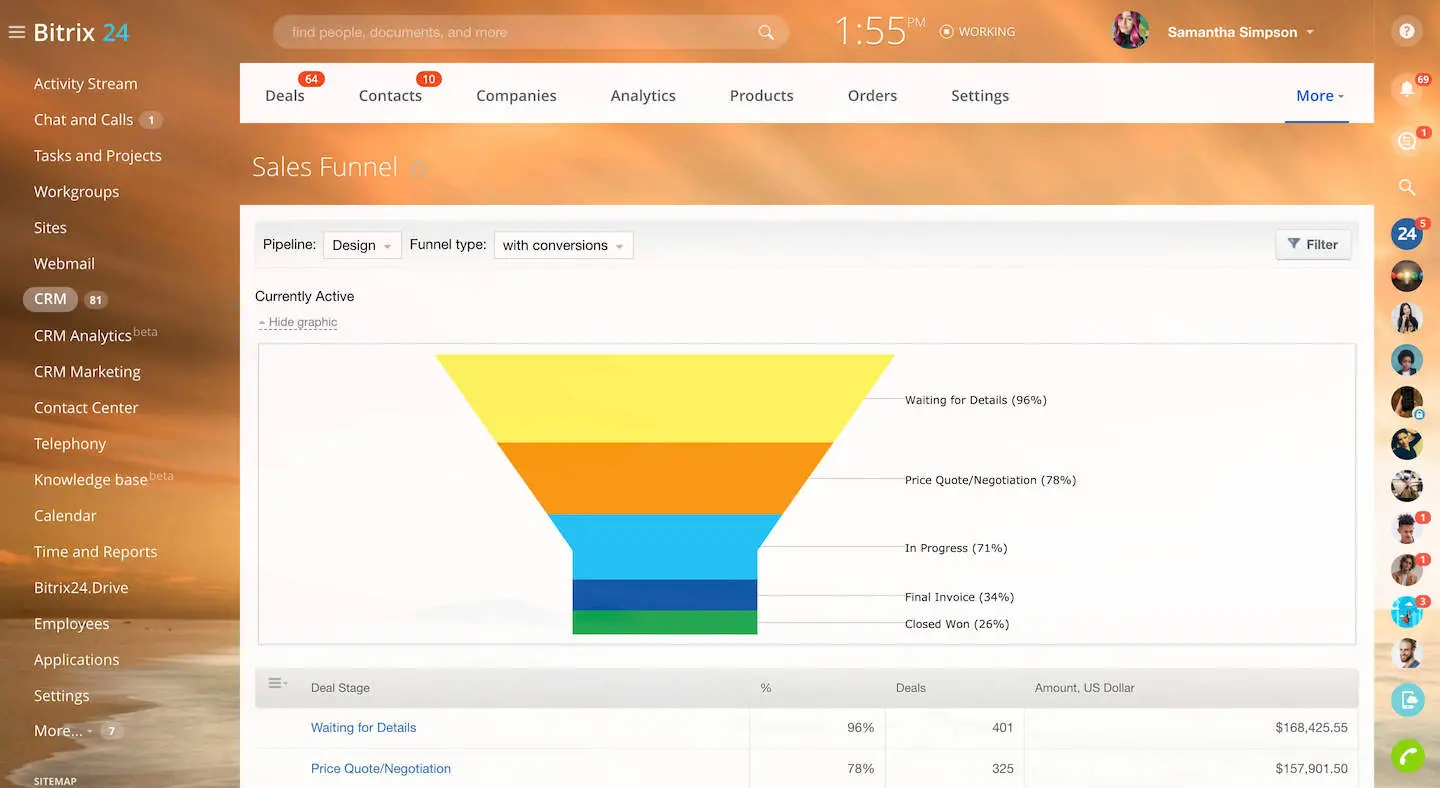Switch to the Analytics tab
The height and width of the screenshot is (788, 1440).
pyautogui.click(x=643, y=96)
